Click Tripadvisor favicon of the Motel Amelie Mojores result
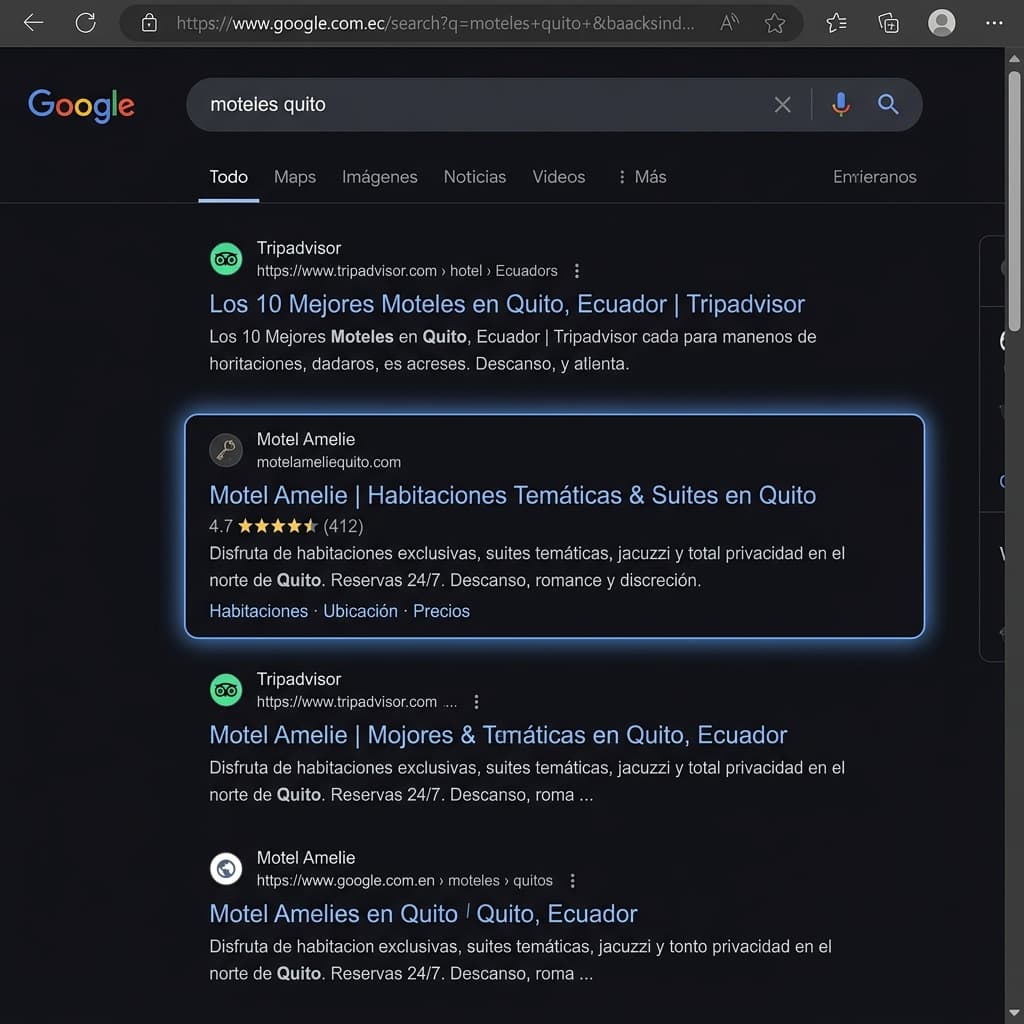Viewport: 1024px width, 1024px height. [226, 690]
